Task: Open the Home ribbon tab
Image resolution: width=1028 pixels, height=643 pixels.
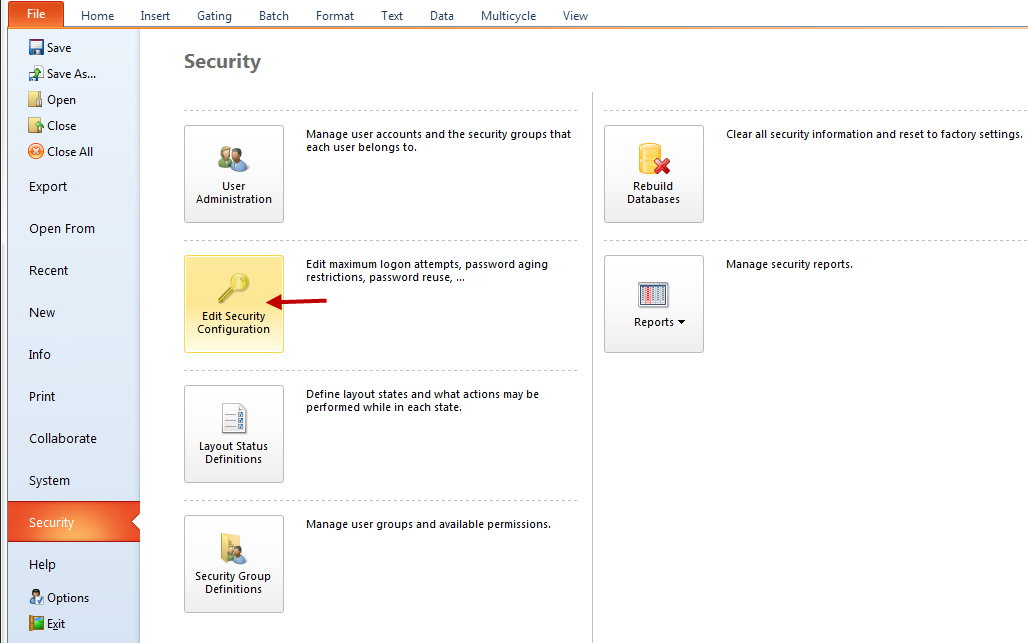Action: coord(97,16)
